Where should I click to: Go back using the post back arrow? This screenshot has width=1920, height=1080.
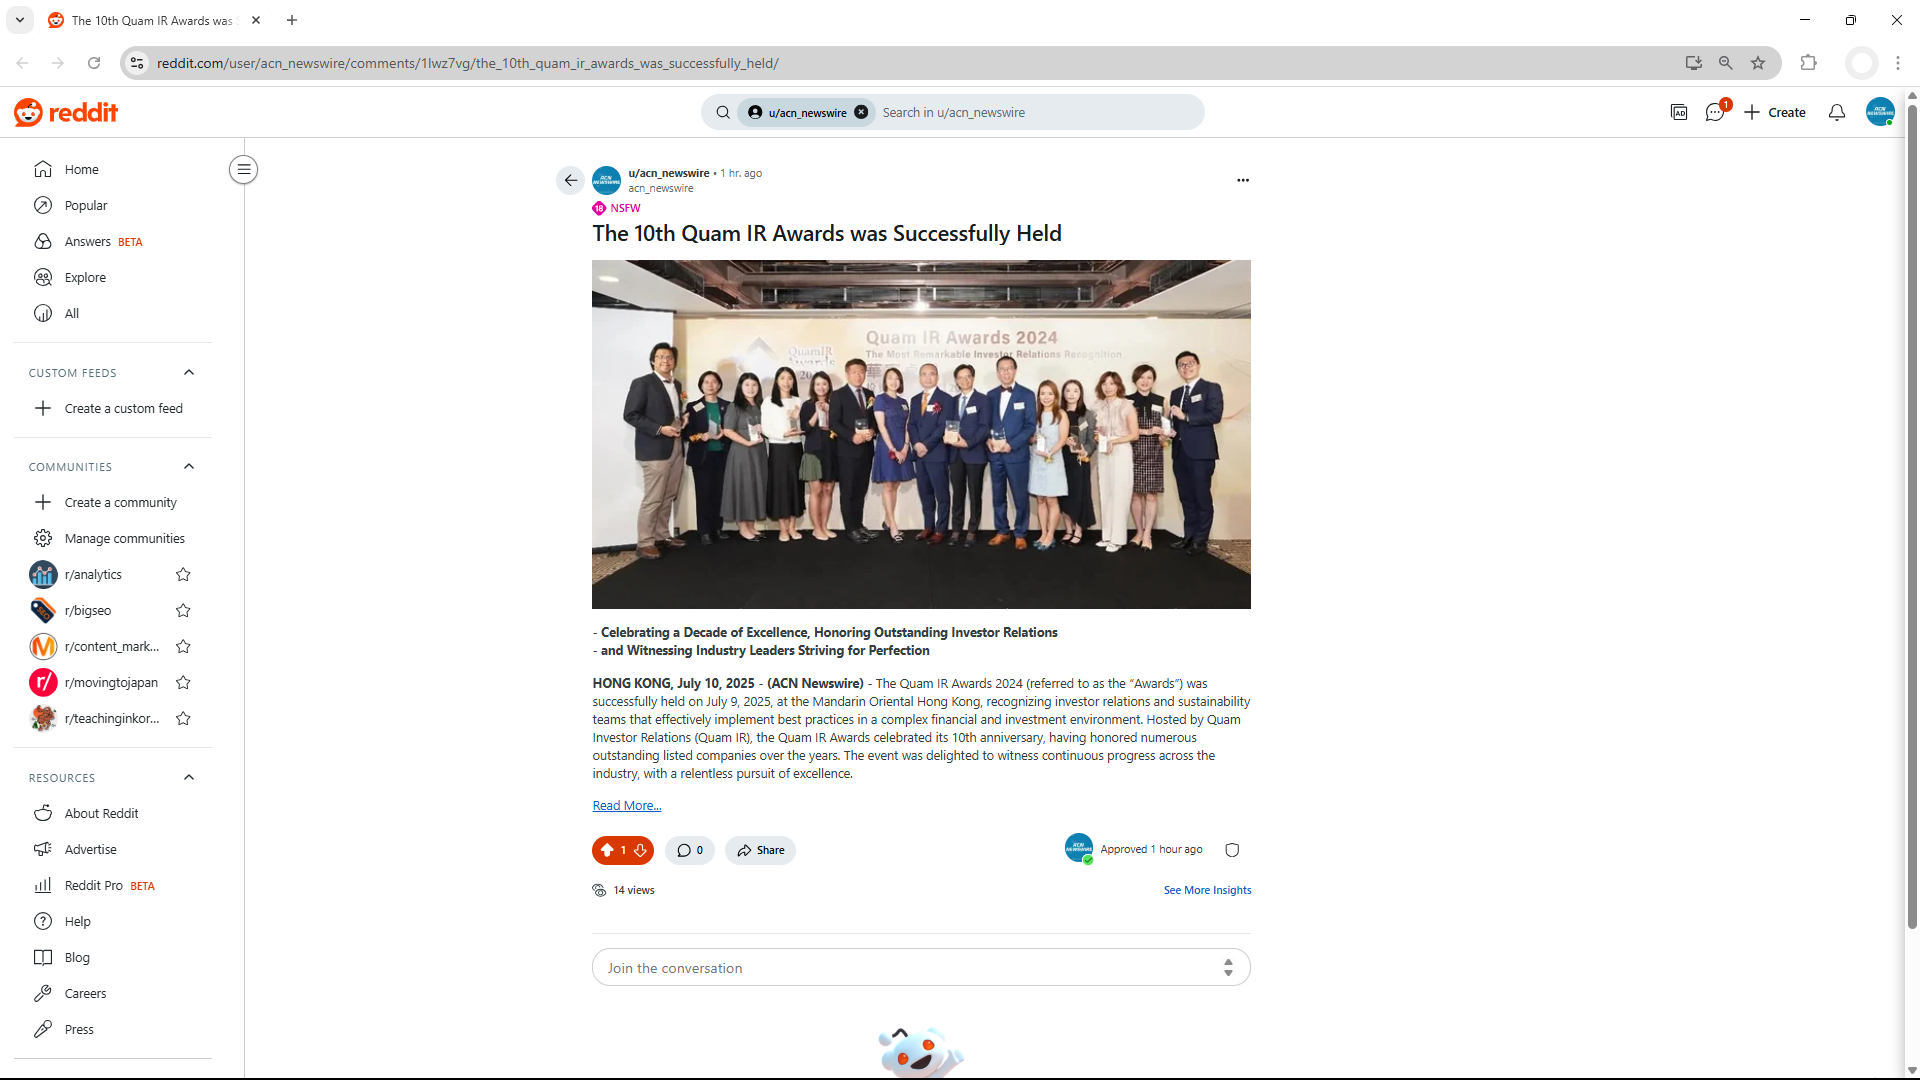[x=570, y=180]
